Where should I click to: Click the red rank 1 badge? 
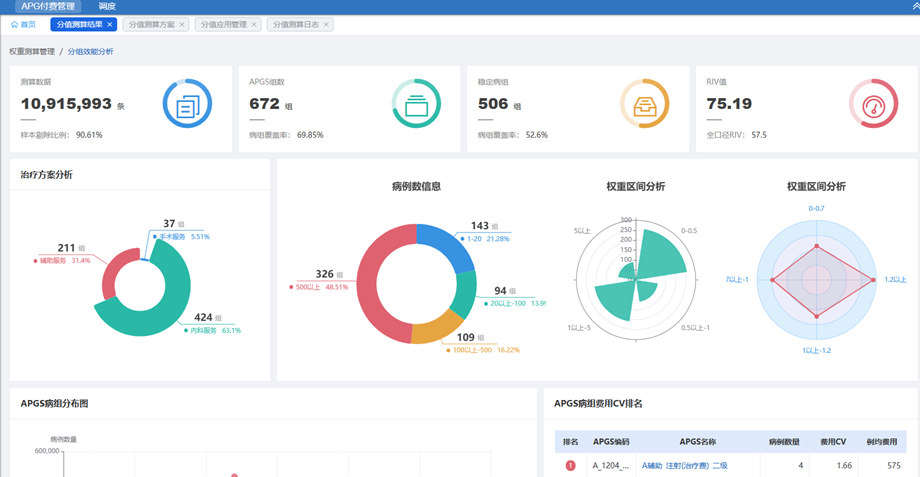[571, 465]
